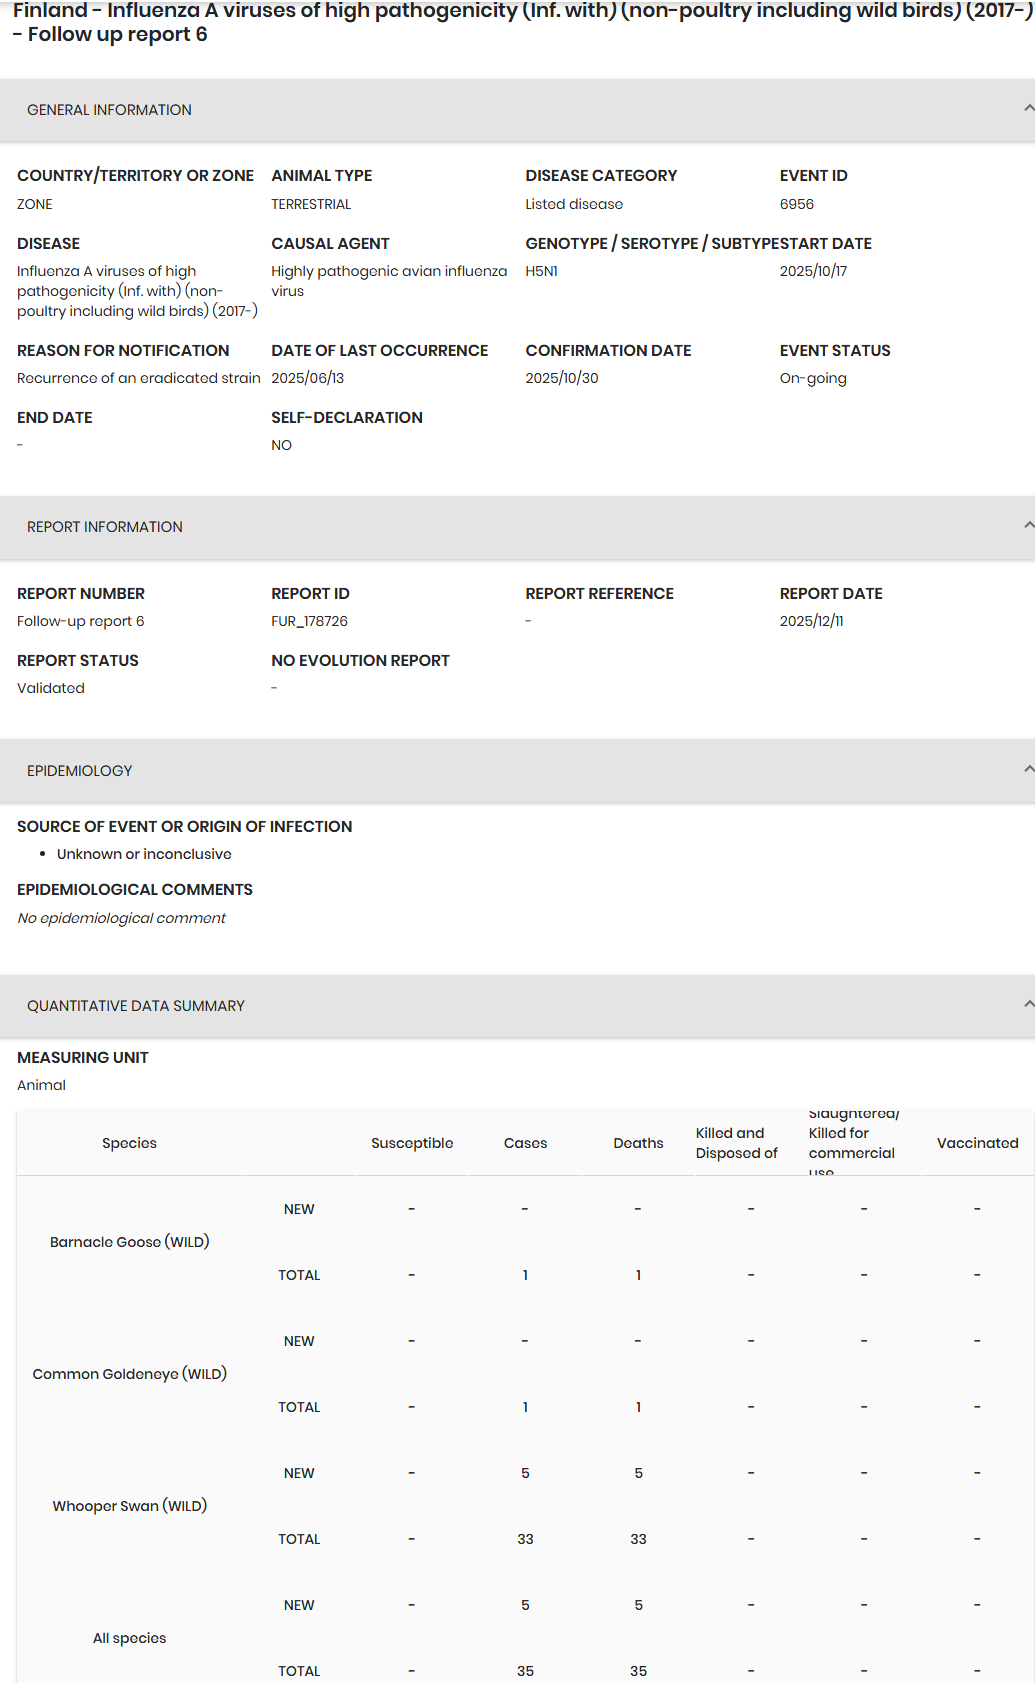Click the Report ID FUR_178726 value

point(309,621)
